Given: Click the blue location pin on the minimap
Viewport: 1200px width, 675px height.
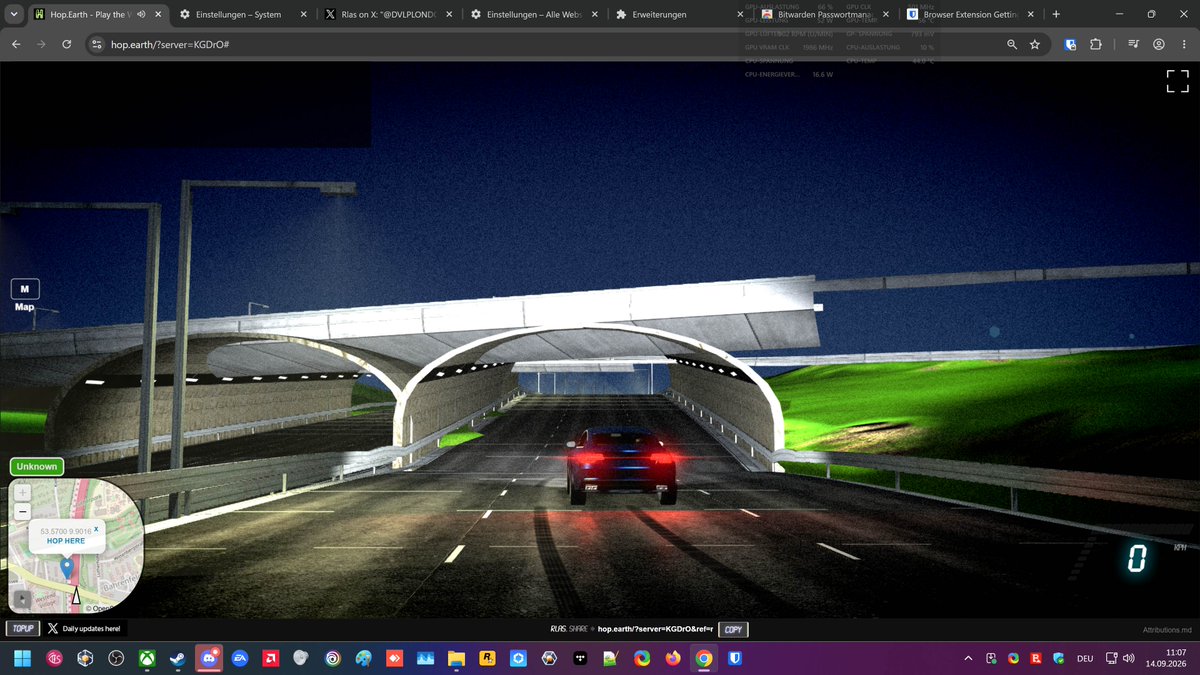Looking at the screenshot, I should click(x=67, y=568).
